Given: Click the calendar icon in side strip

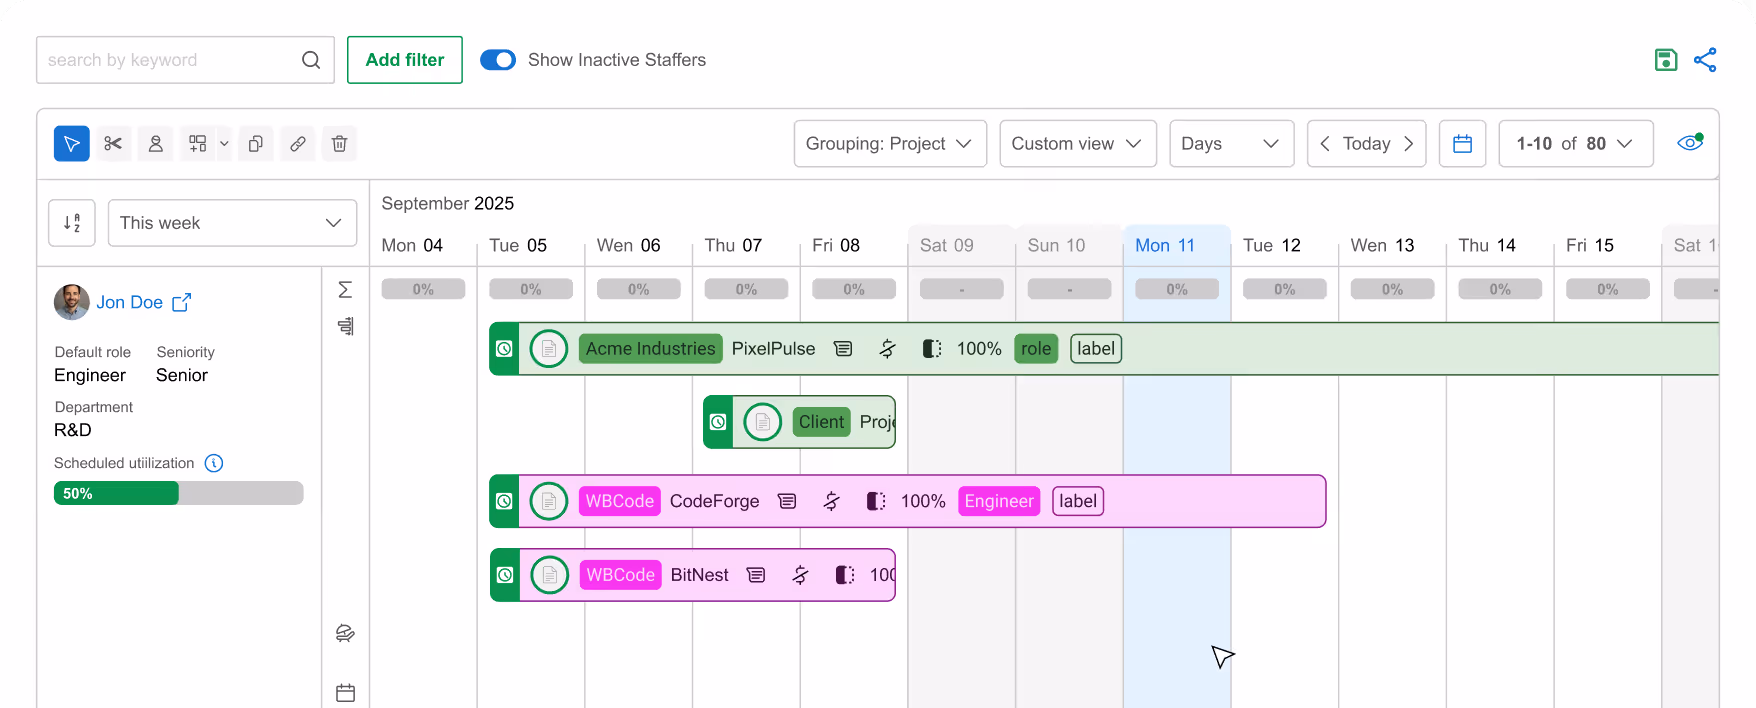Looking at the screenshot, I should tap(345, 692).
